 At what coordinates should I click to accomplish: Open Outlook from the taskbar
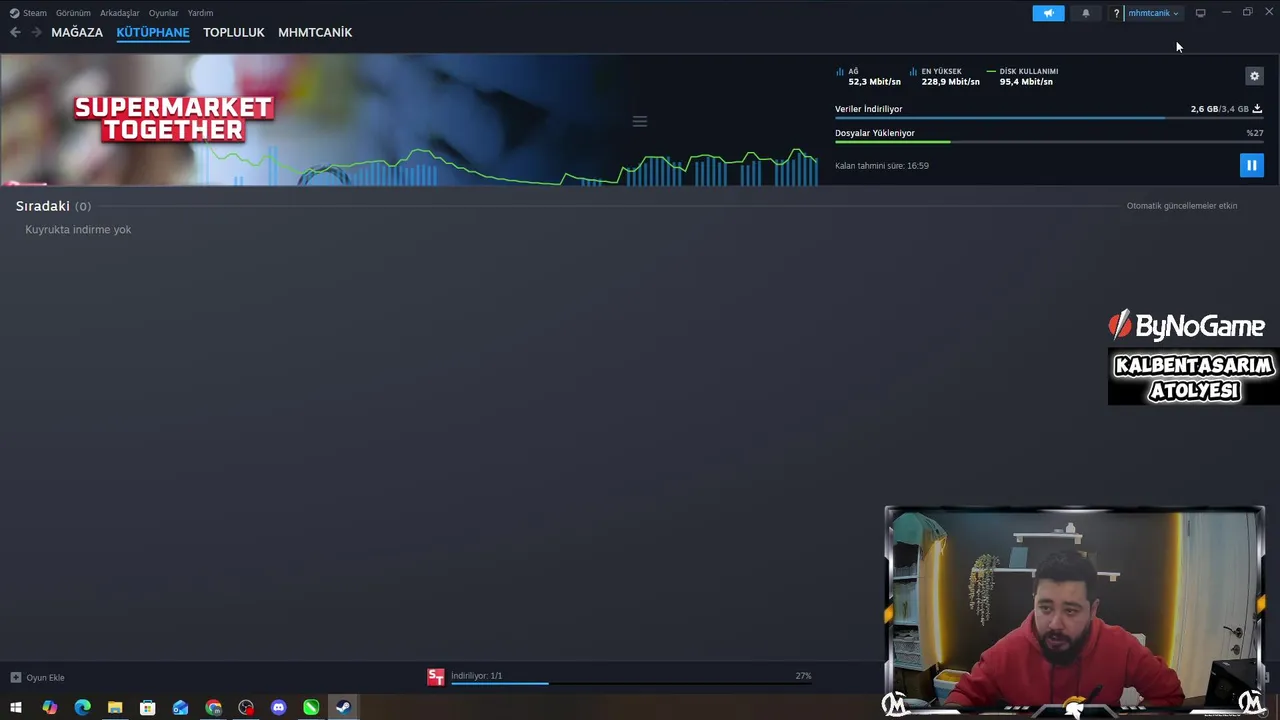(180, 708)
